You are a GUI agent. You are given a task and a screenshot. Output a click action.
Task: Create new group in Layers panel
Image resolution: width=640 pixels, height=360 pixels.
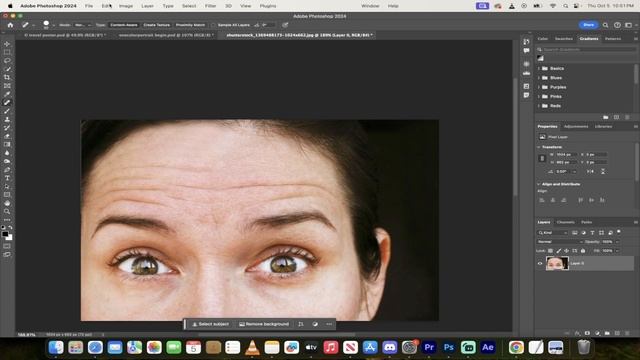point(607,333)
